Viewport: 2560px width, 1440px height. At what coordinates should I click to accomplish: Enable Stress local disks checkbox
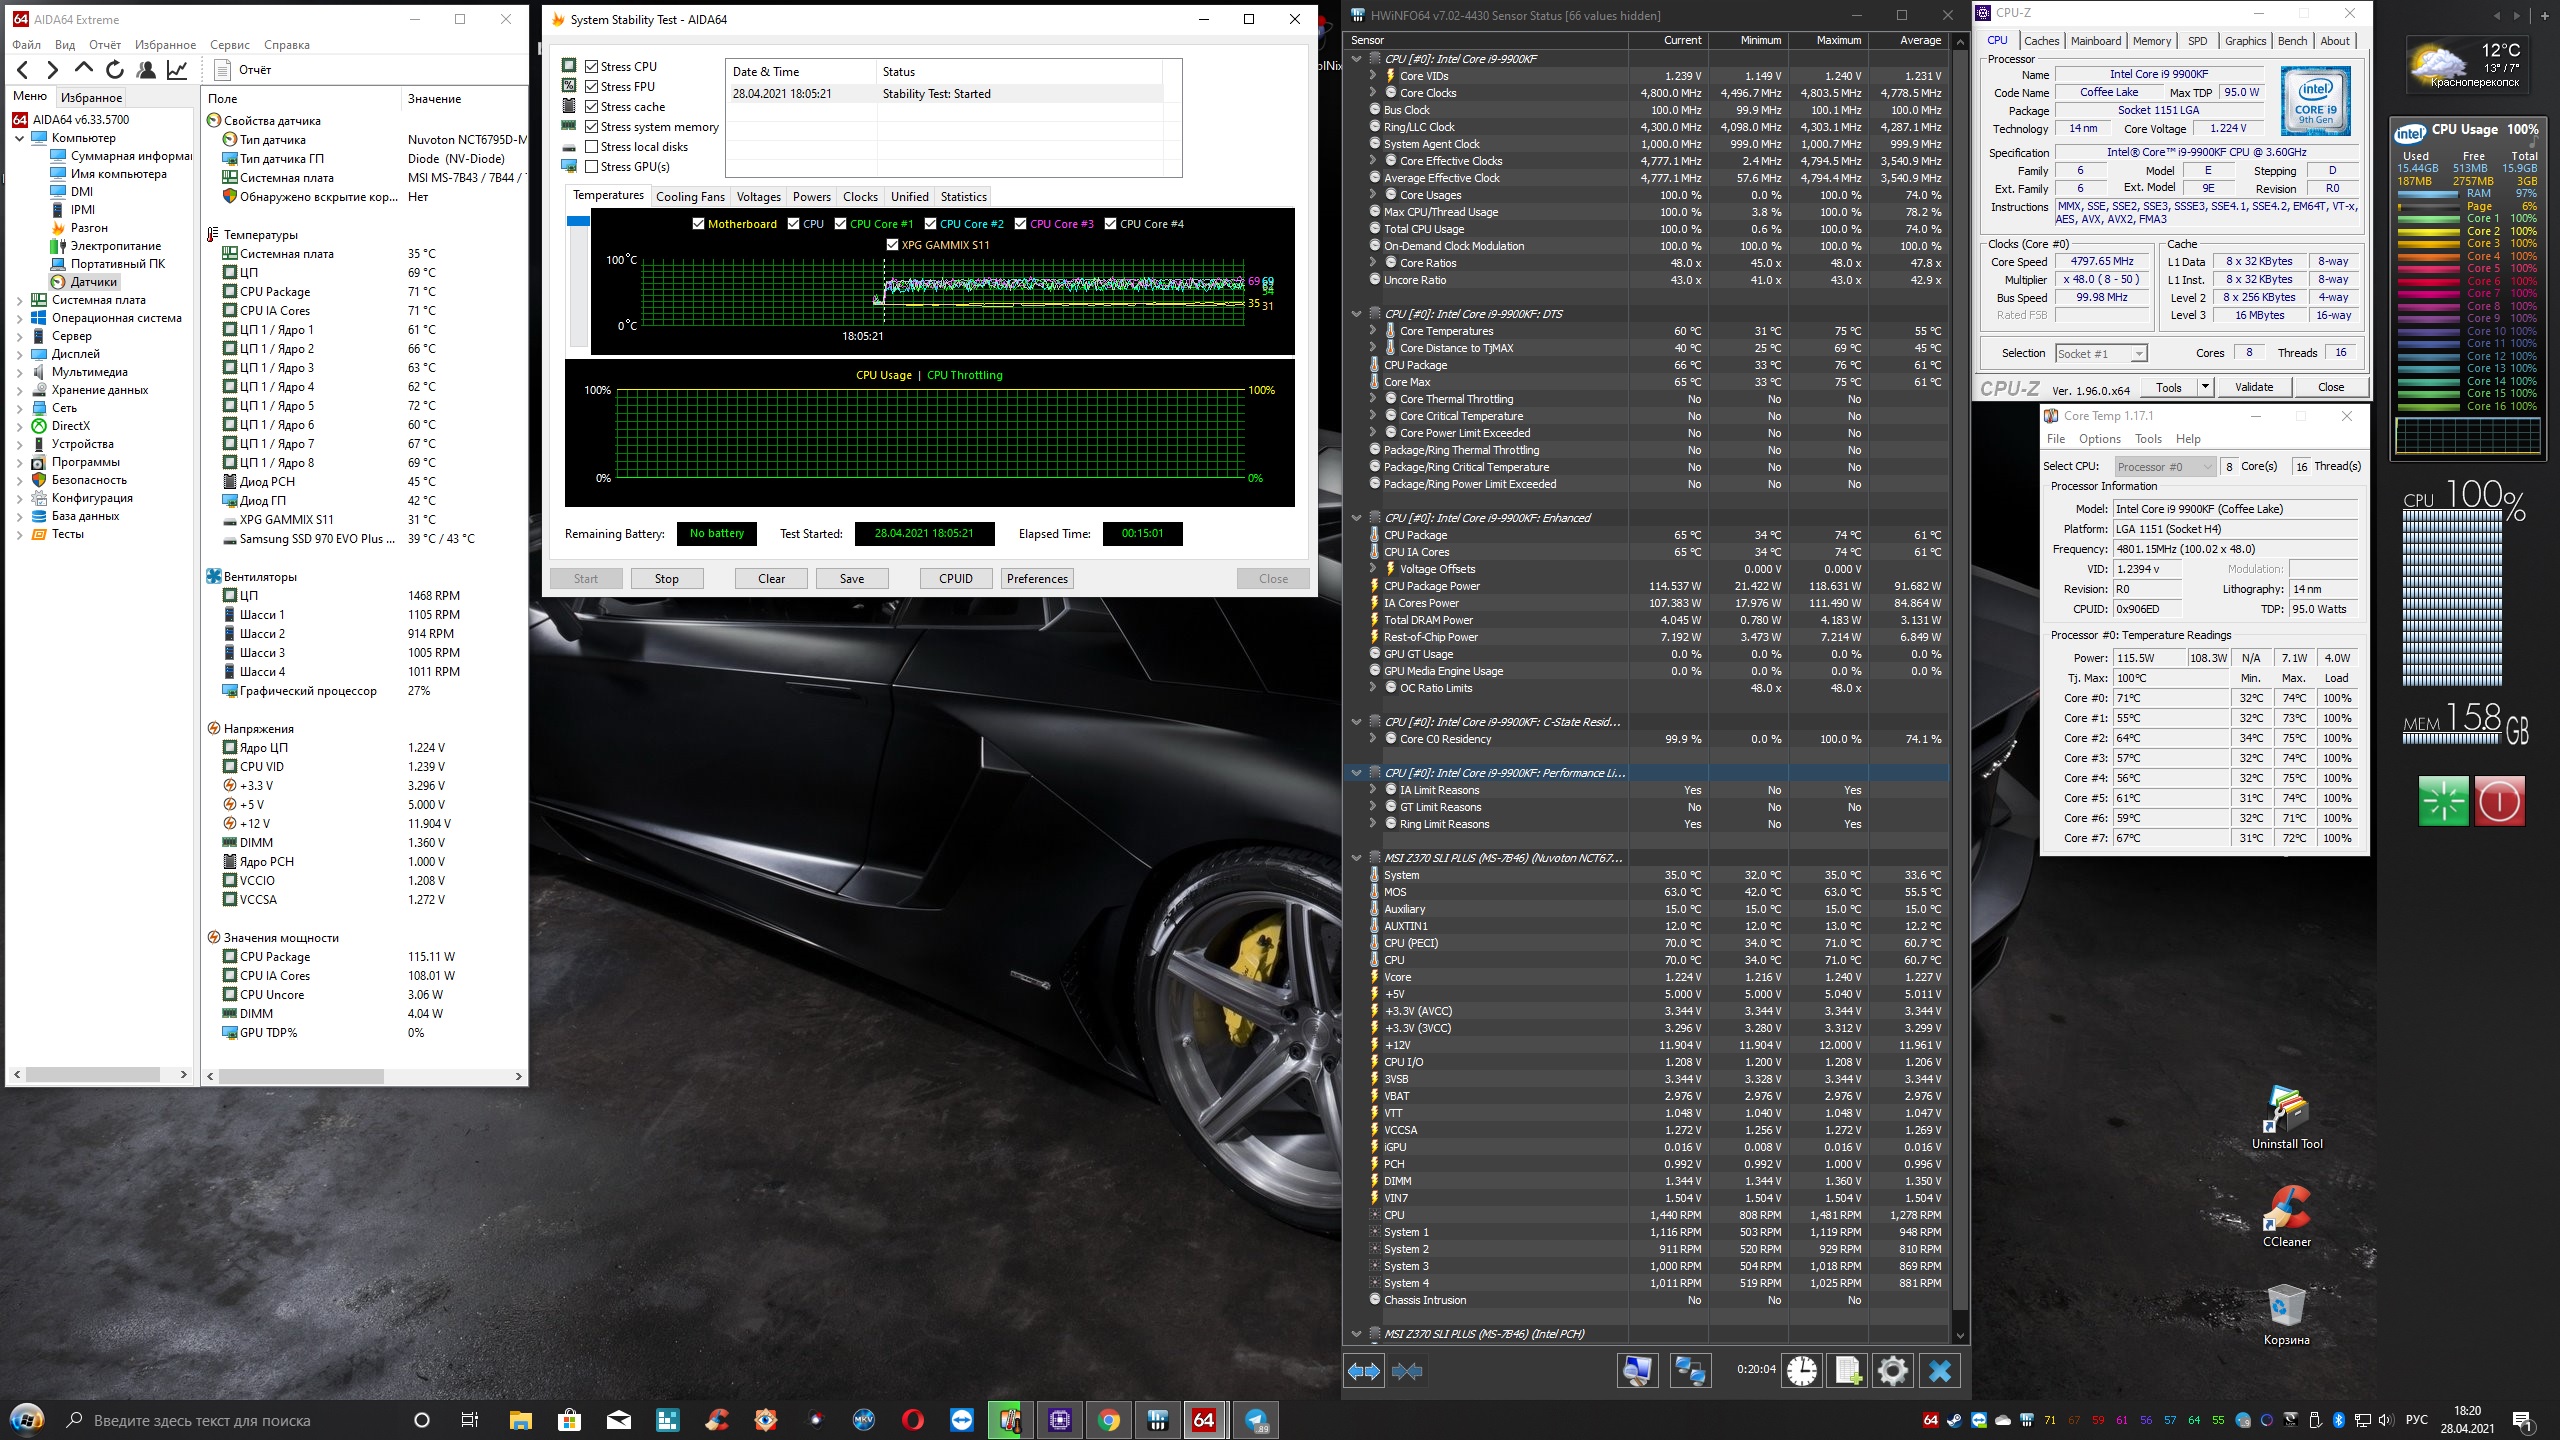pyautogui.click(x=592, y=147)
